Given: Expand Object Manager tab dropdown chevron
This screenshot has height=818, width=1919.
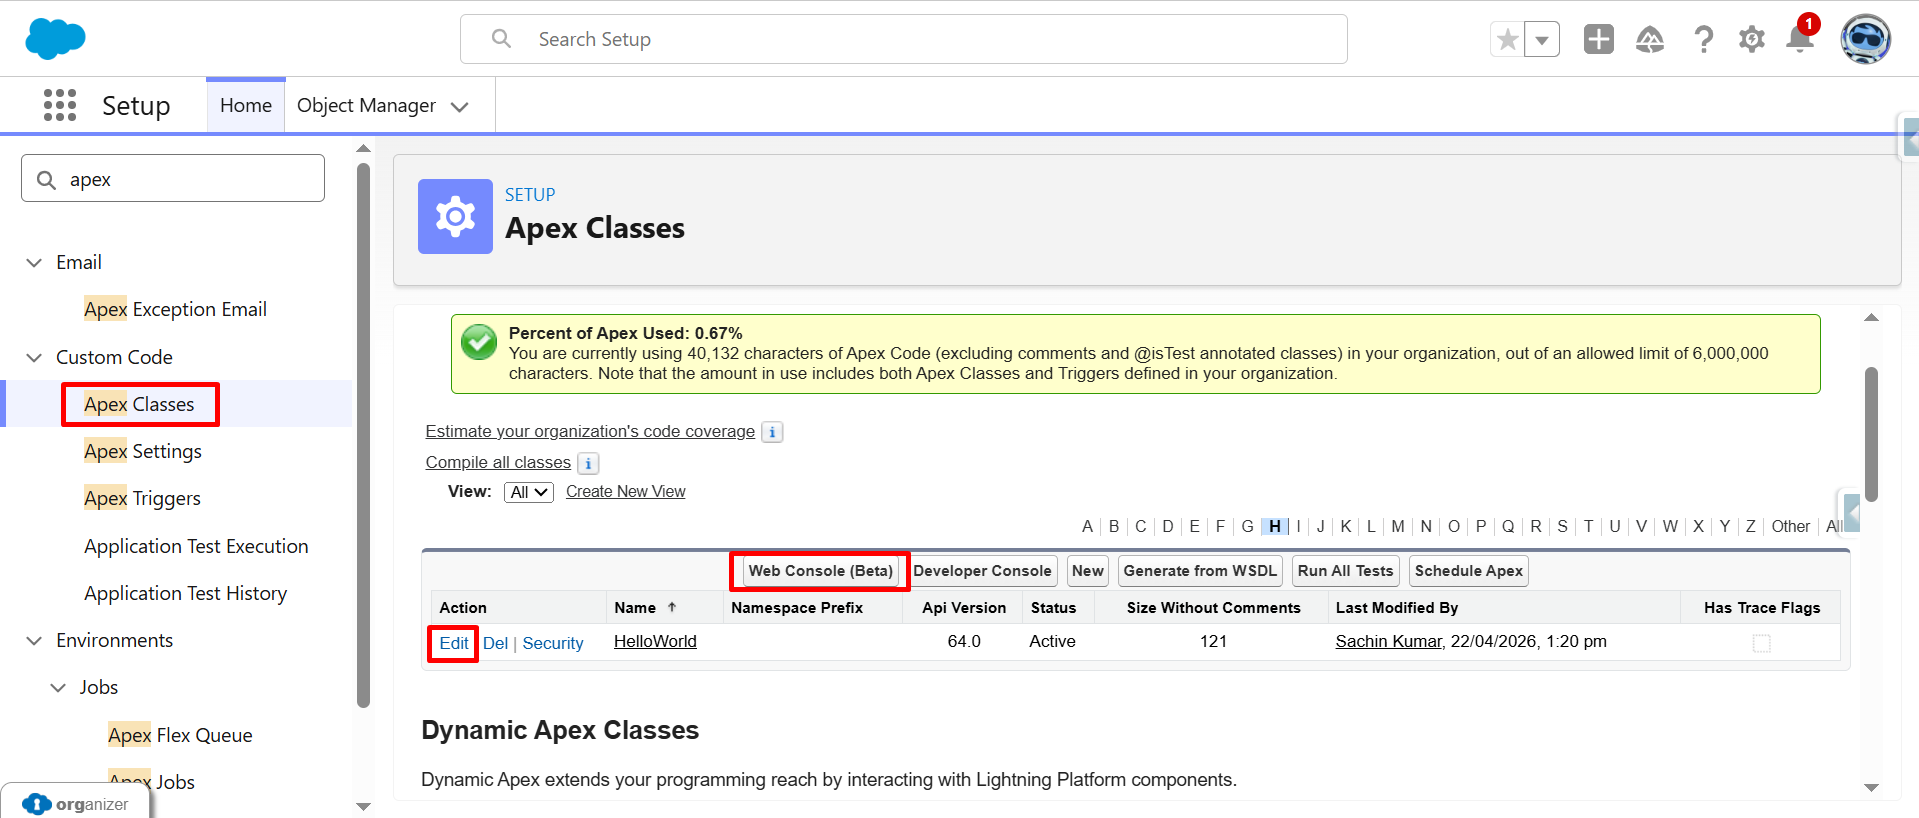Looking at the screenshot, I should pos(460,107).
